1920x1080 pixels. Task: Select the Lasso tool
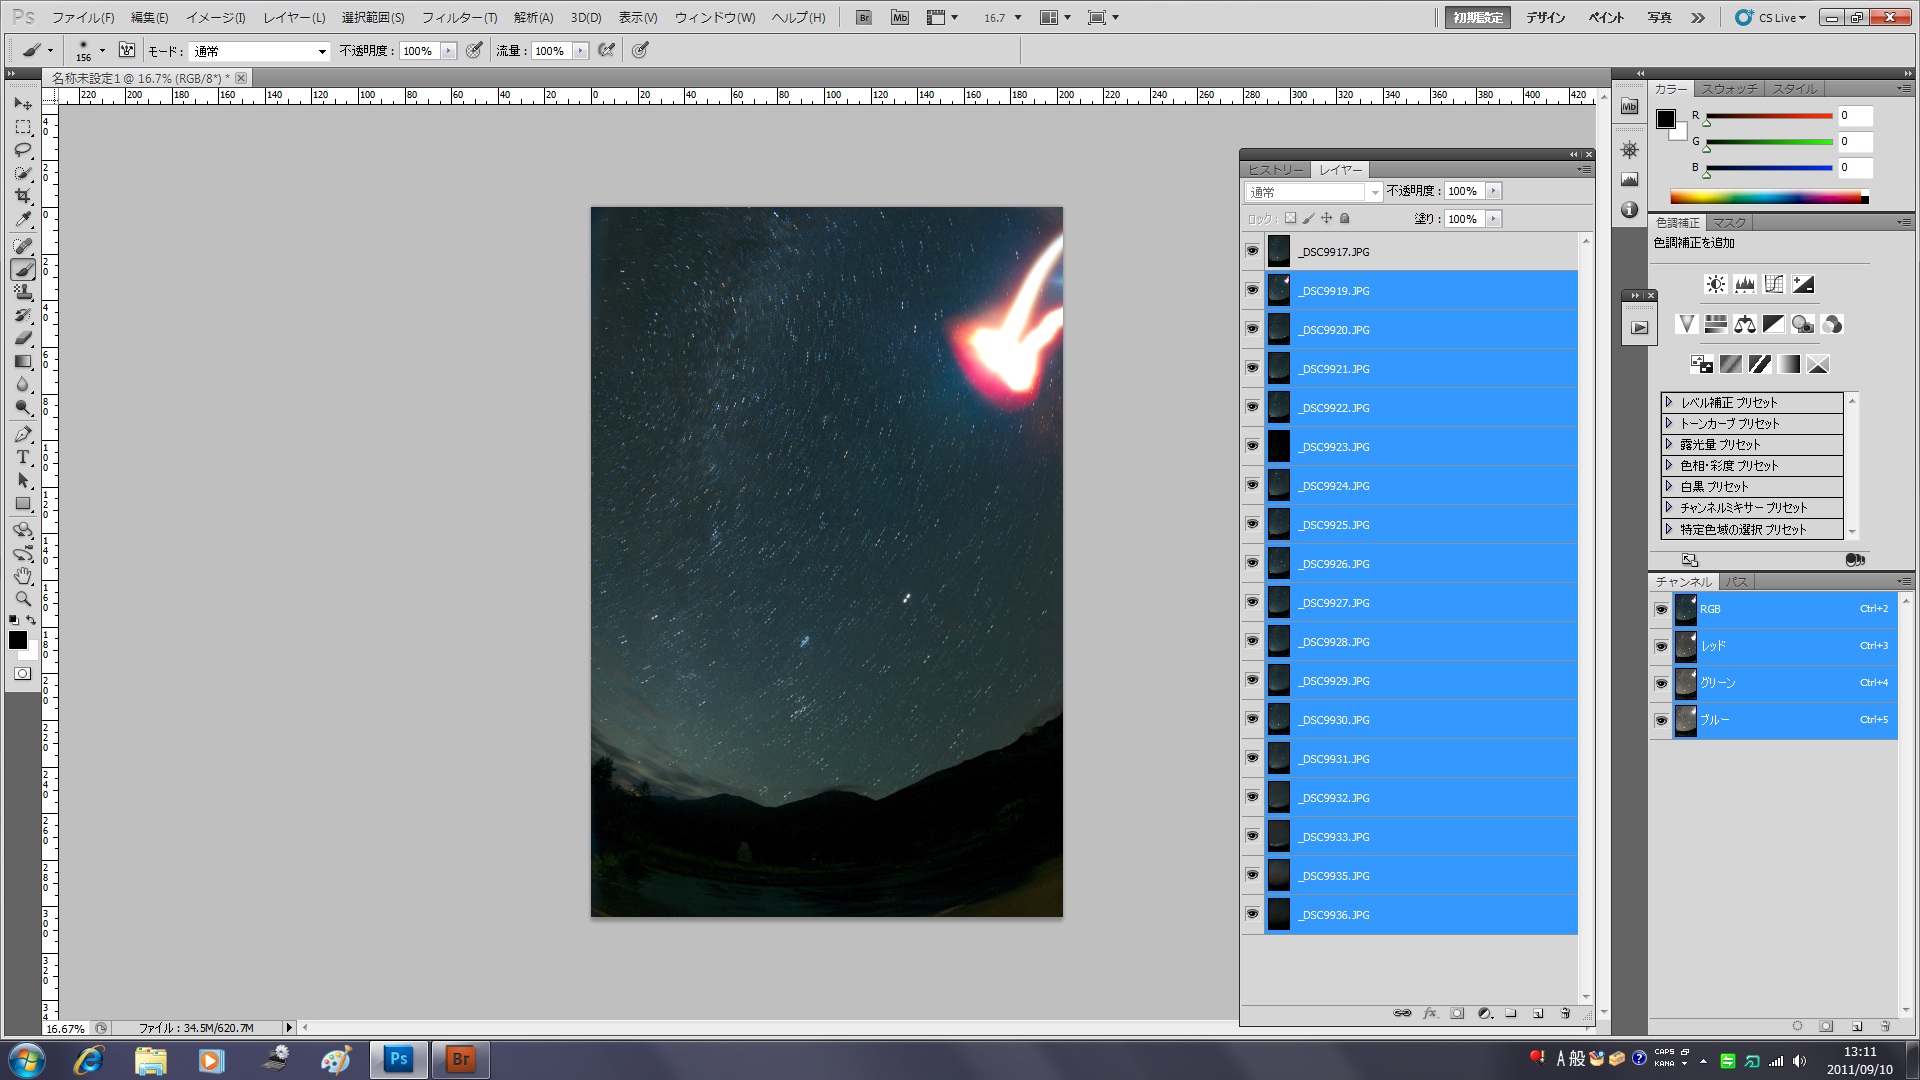(23, 150)
